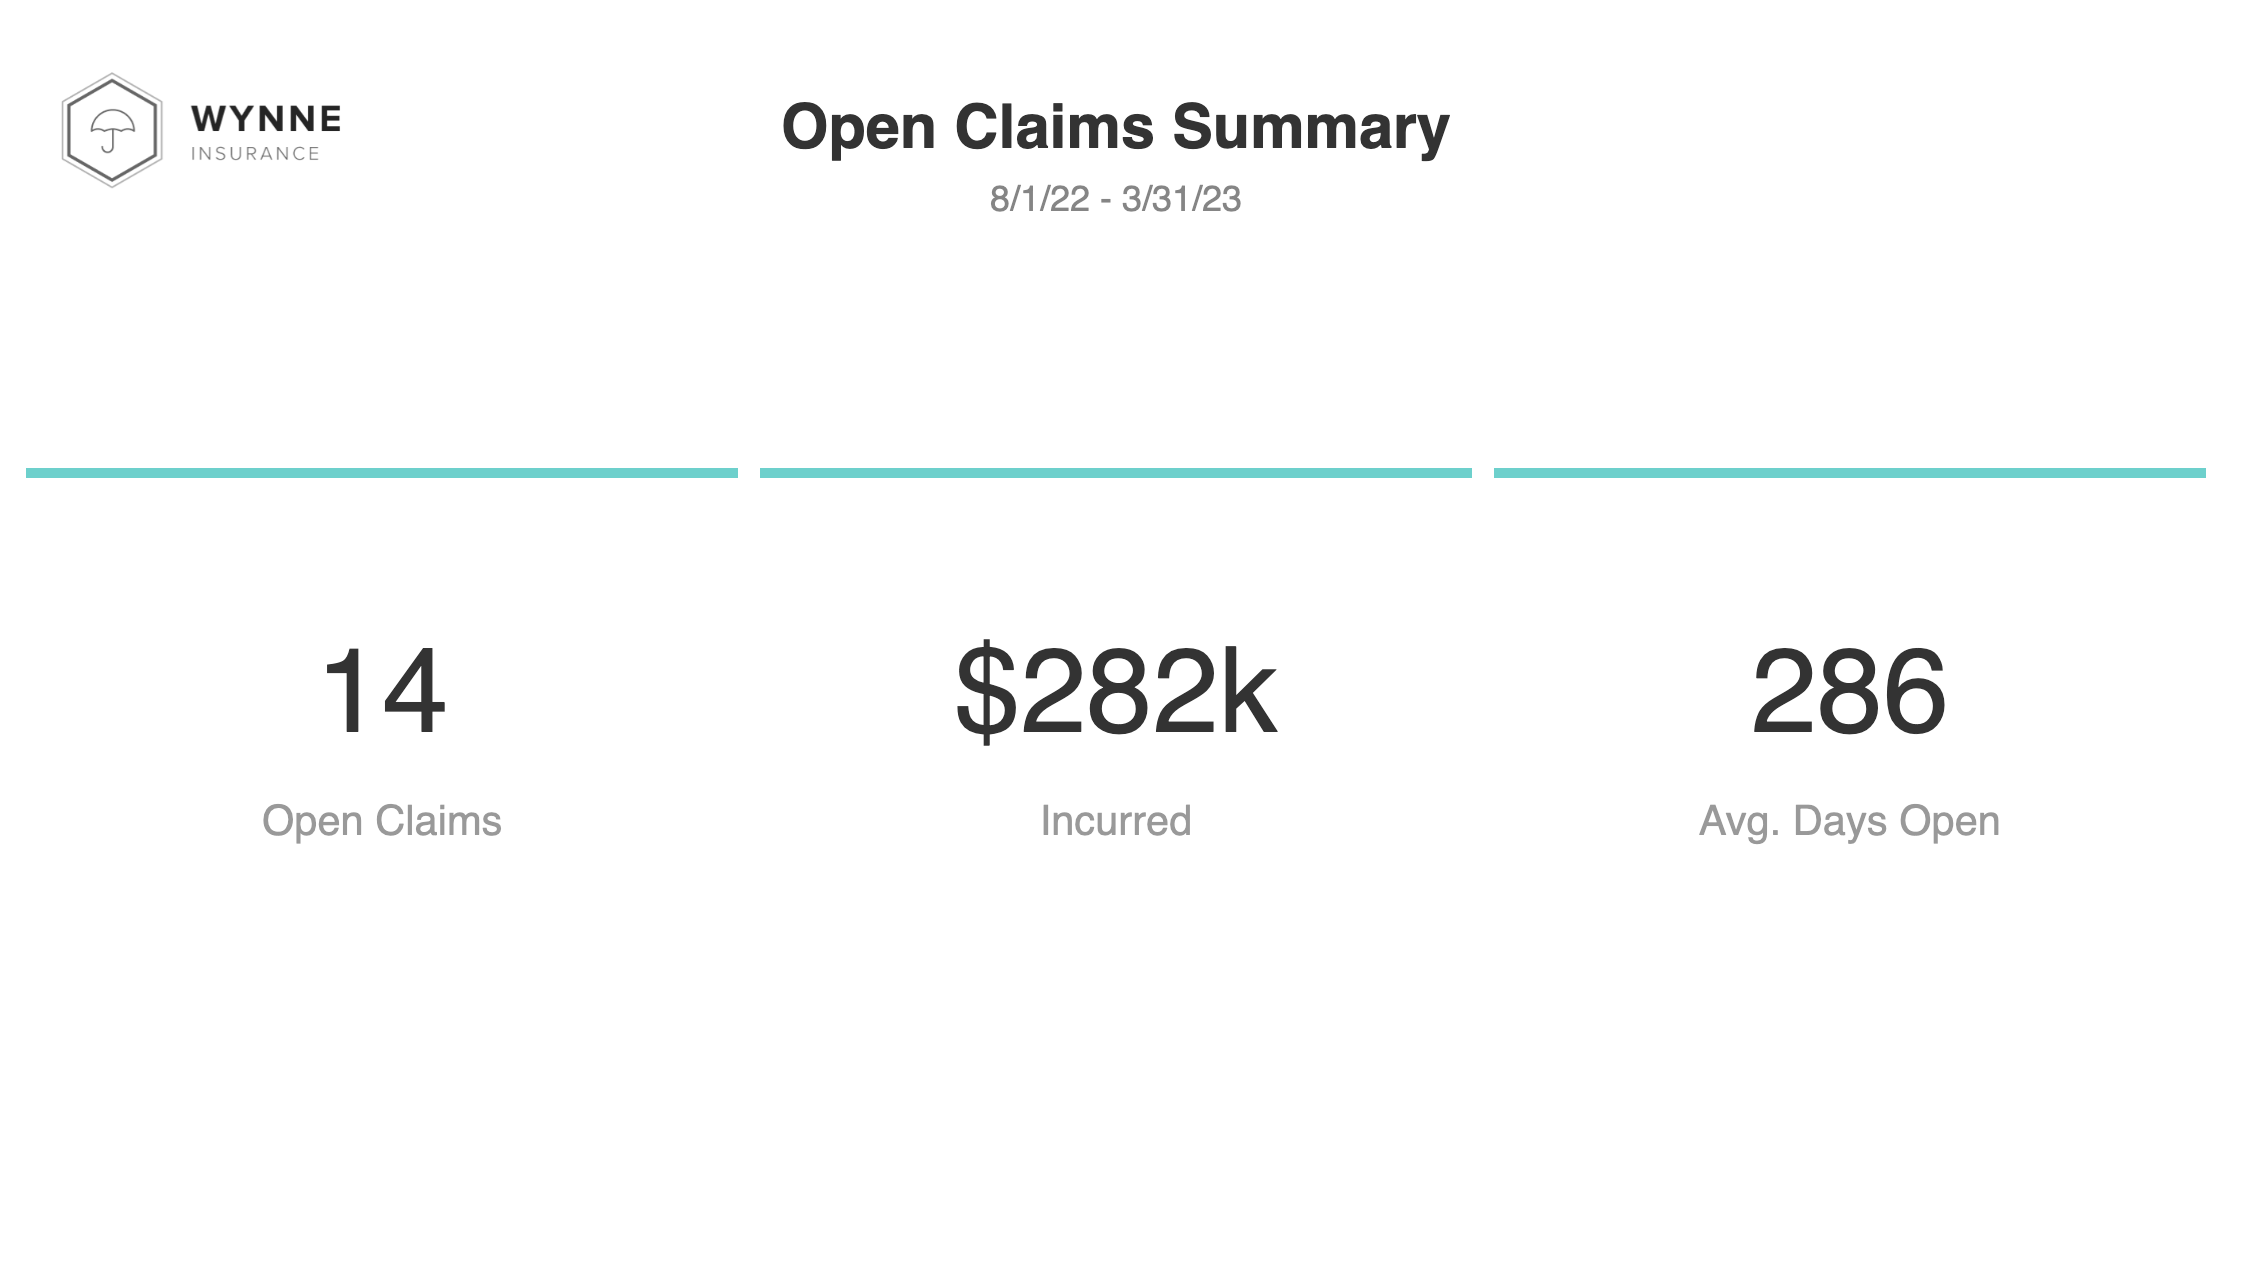Click the Open Claims label below 14
This screenshot has width=2246, height=1266.
point(382,821)
